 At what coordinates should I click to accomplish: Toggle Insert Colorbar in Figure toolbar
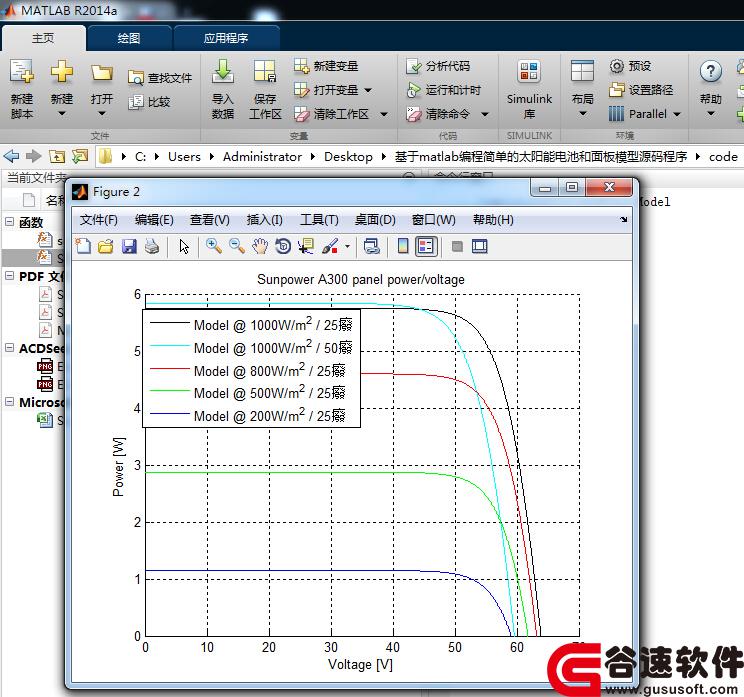(x=403, y=246)
